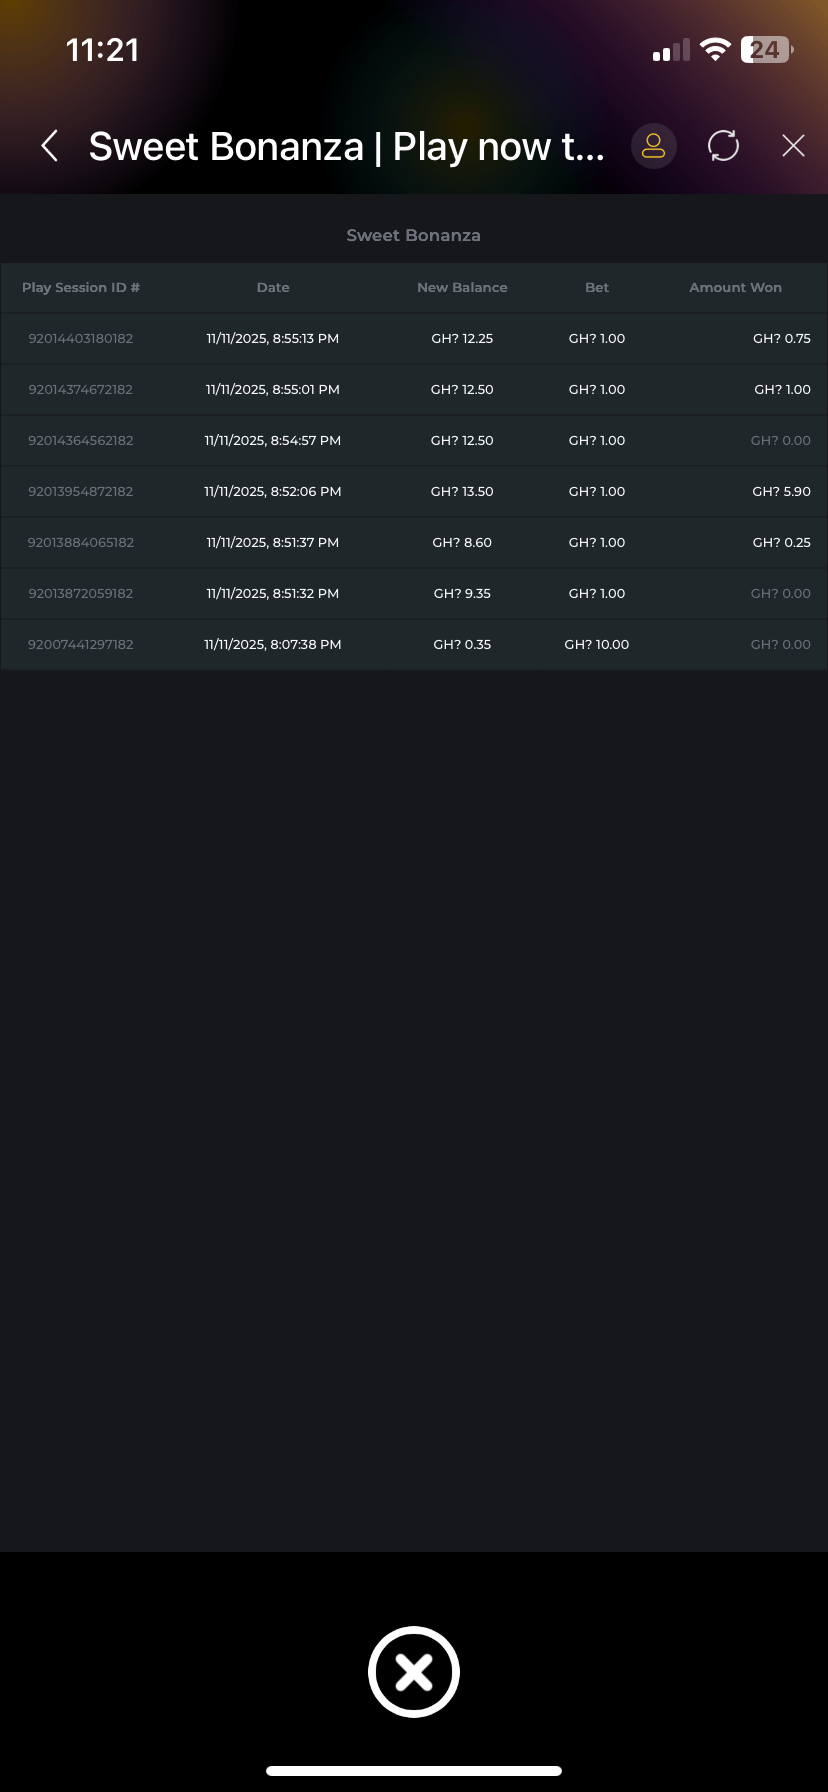Screen dimensions: 828x1792
Task: Tap the GH? 10.00 bet entry
Action: pyautogui.click(x=597, y=644)
